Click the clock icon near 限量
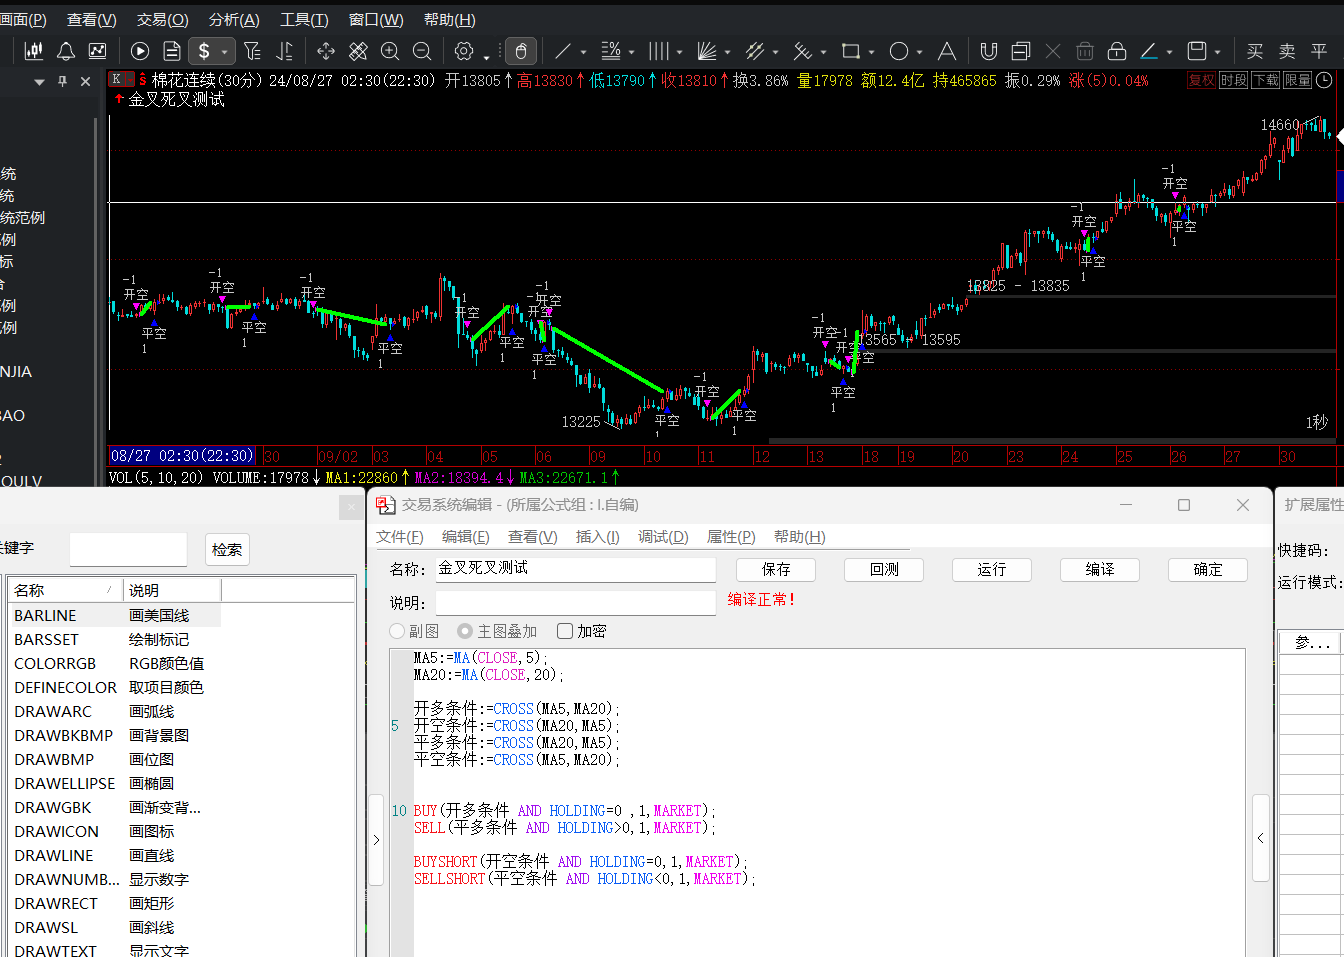The image size is (1344, 957). 1324,80
